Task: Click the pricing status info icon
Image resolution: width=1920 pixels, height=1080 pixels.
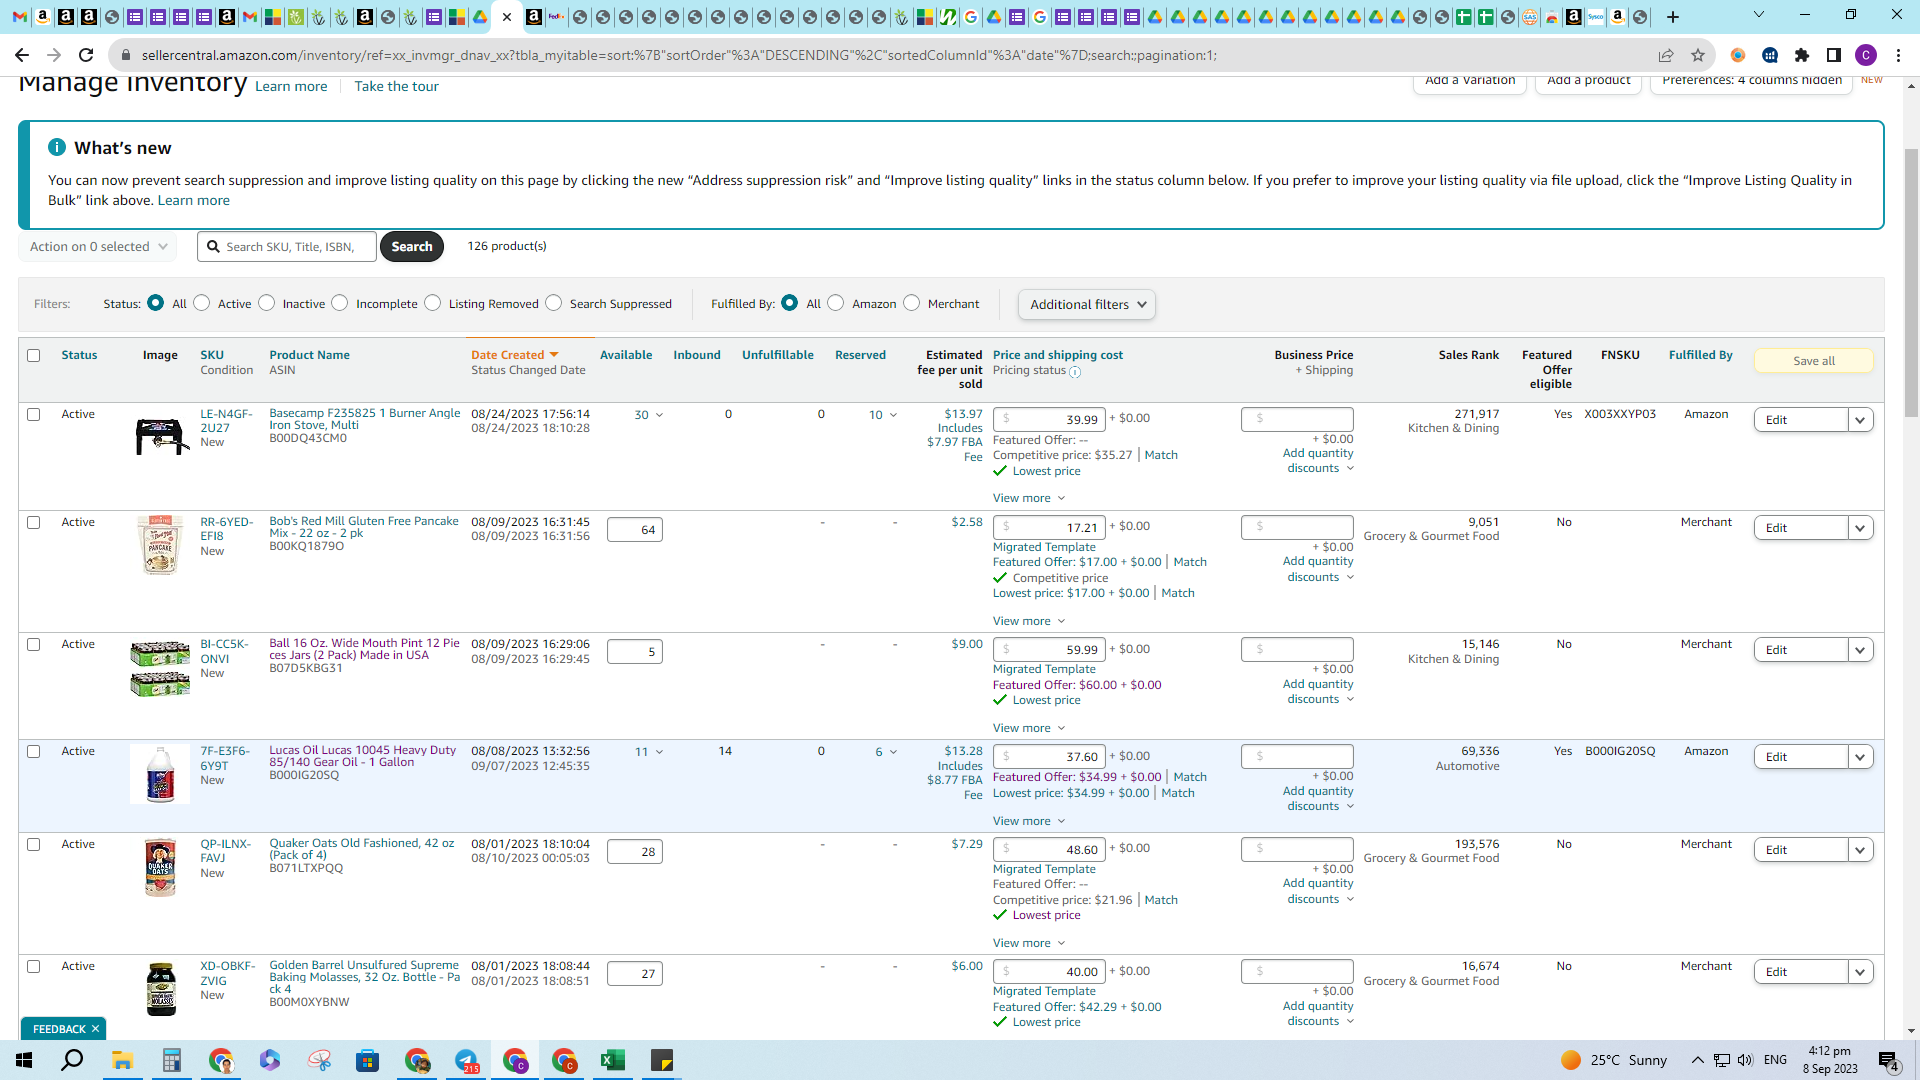Action: (x=1075, y=372)
